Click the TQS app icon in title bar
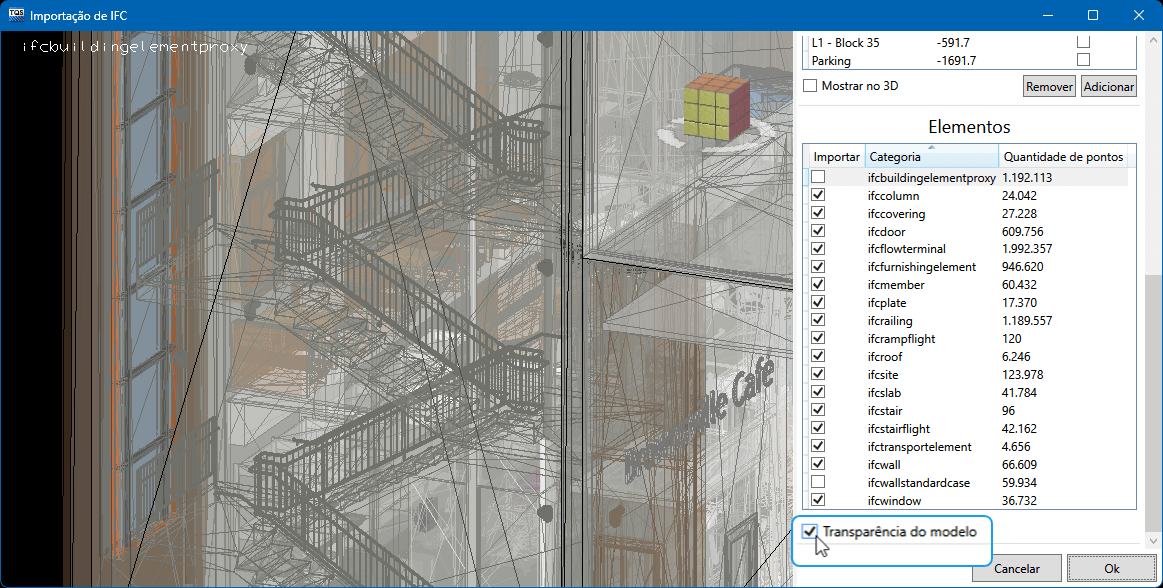 16,15
